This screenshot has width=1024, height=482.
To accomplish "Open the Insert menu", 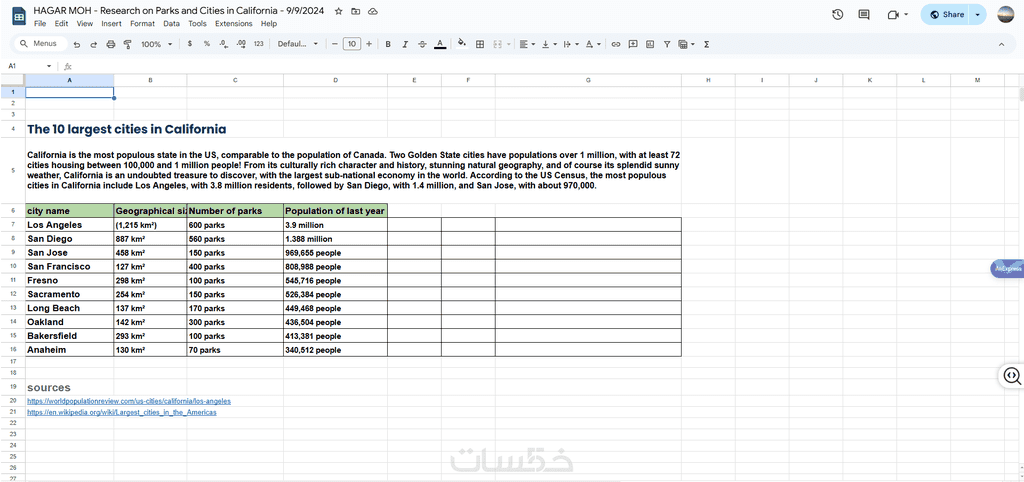I will click(111, 24).
